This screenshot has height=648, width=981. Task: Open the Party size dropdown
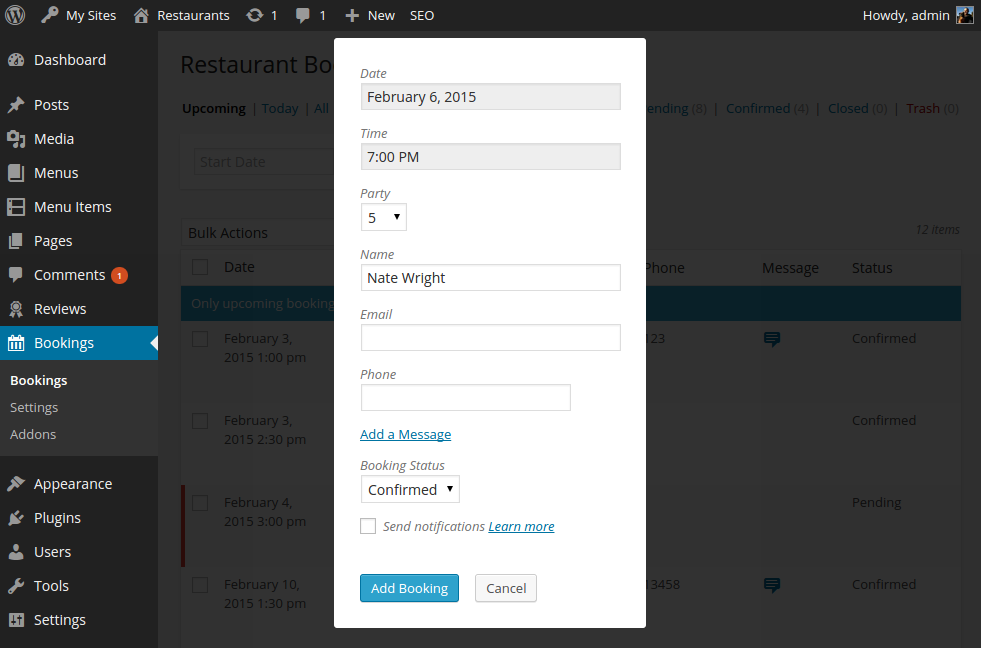384,217
